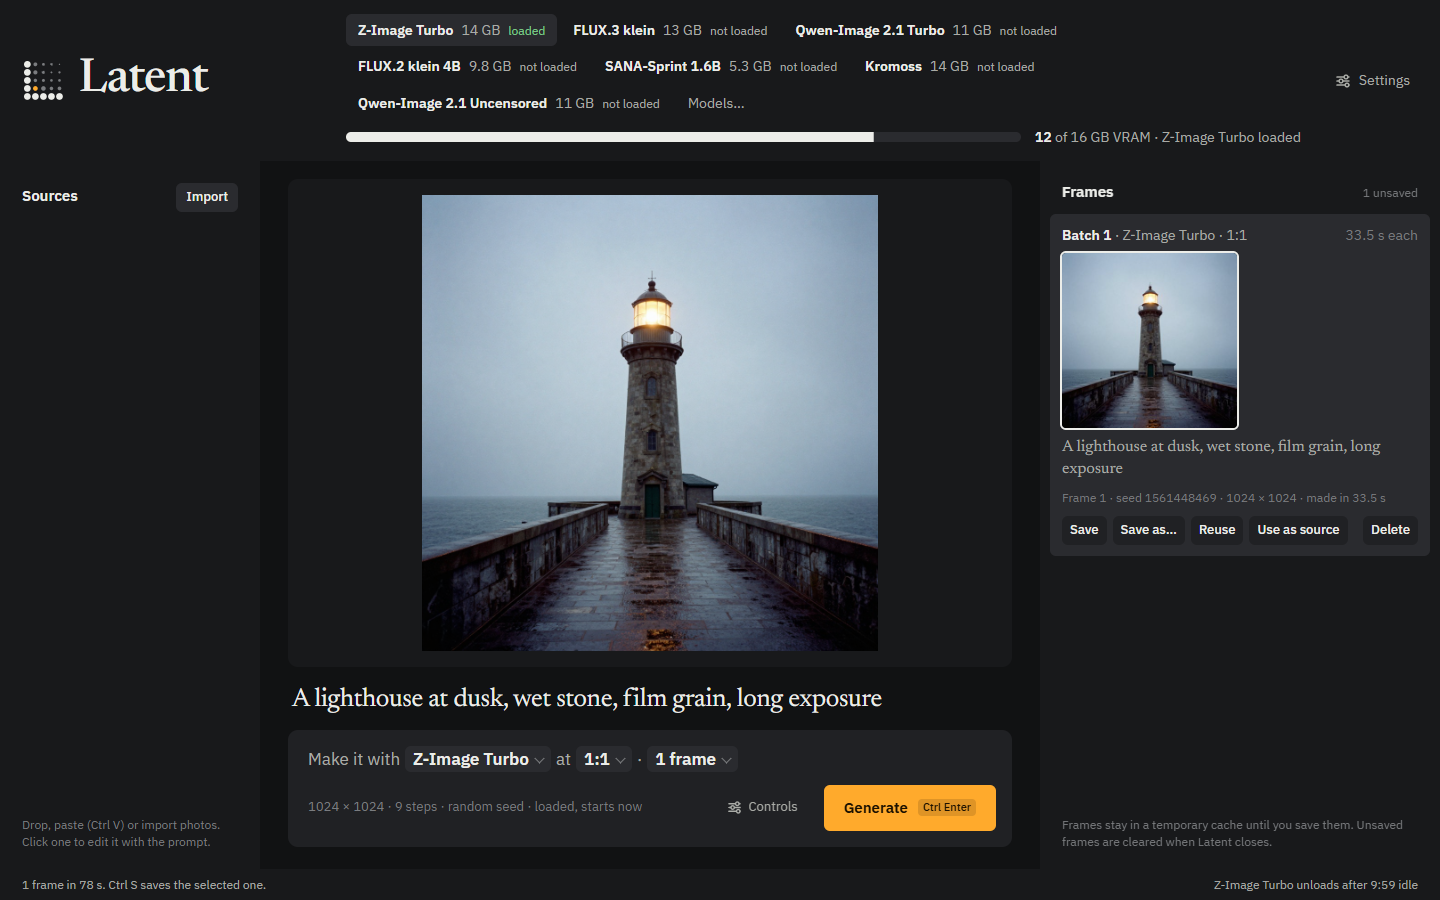Click the Import sources button
The height and width of the screenshot is (900, 1440).
coord(207,197)
